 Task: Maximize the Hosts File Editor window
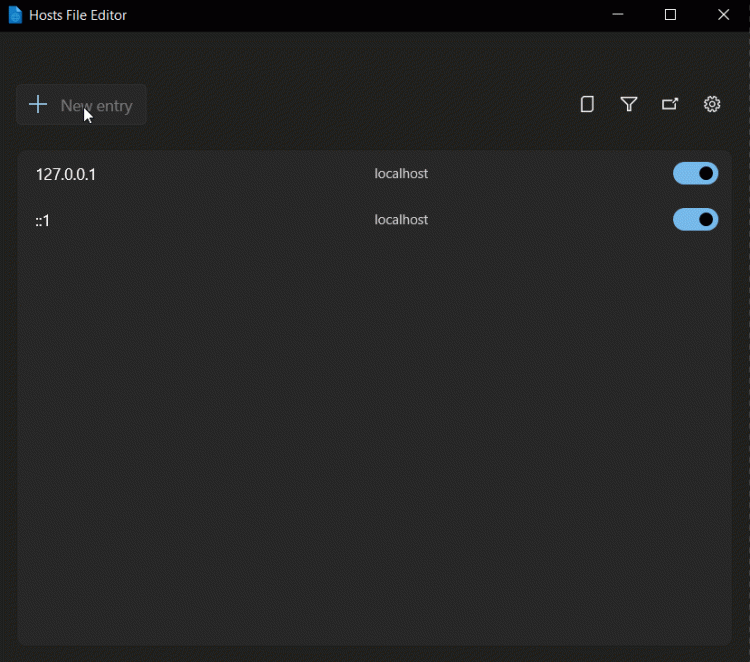coord(670,15)
